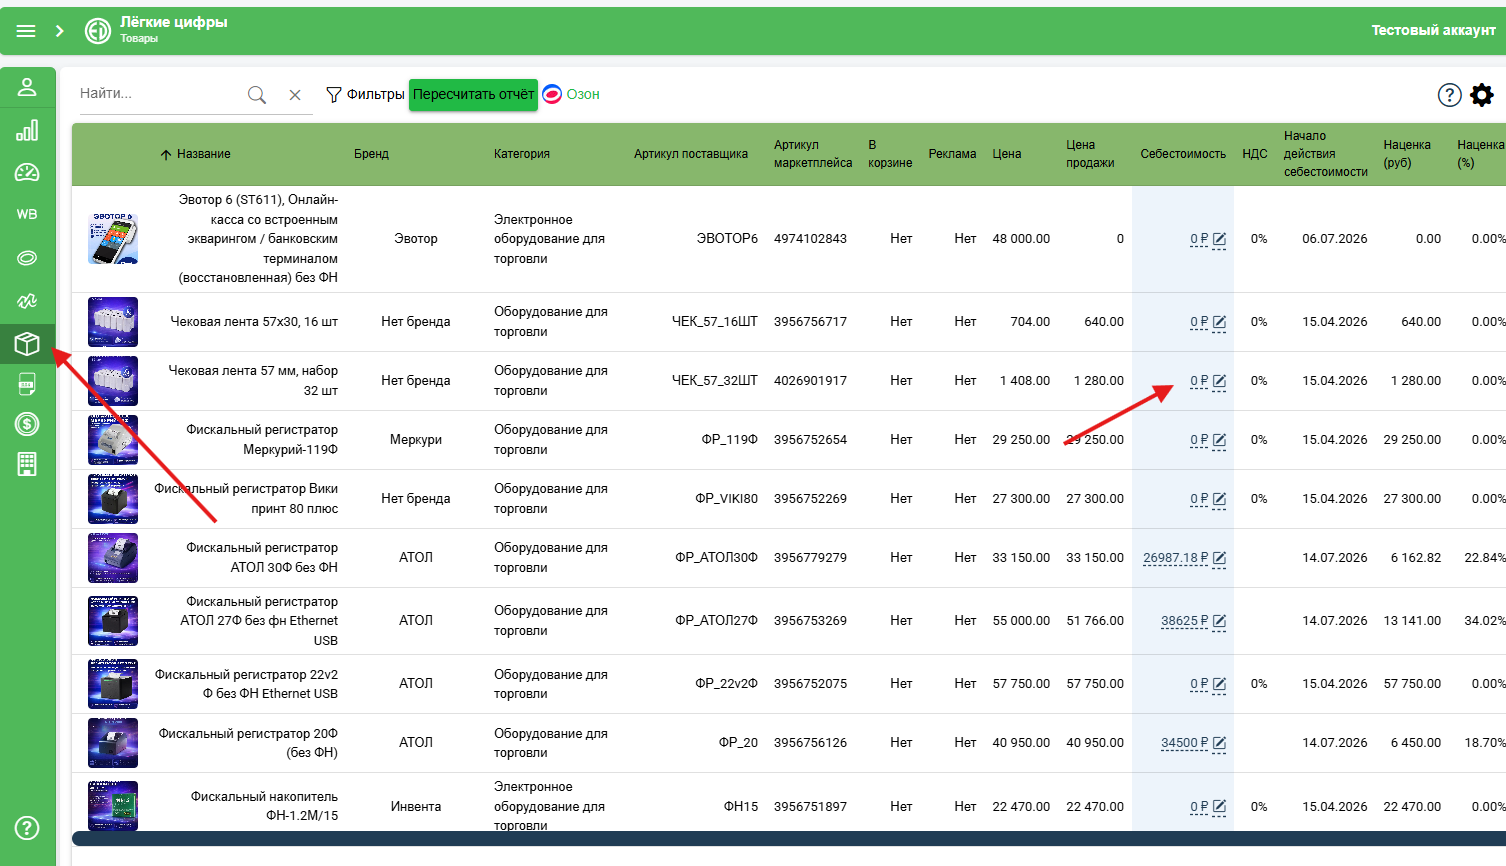Sort table by Себестоимость column header
The width and height of the screenshot is (1506, 866).
pyautogui.click(x=1183, y=154)
